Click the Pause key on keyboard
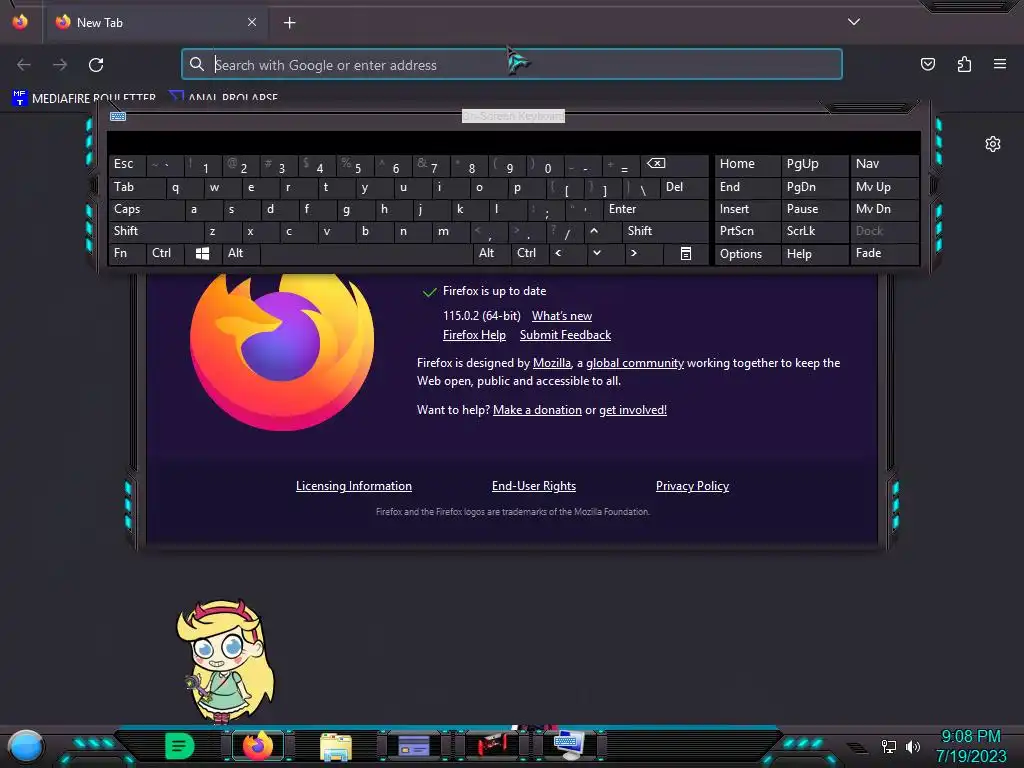 pos(814,209)
